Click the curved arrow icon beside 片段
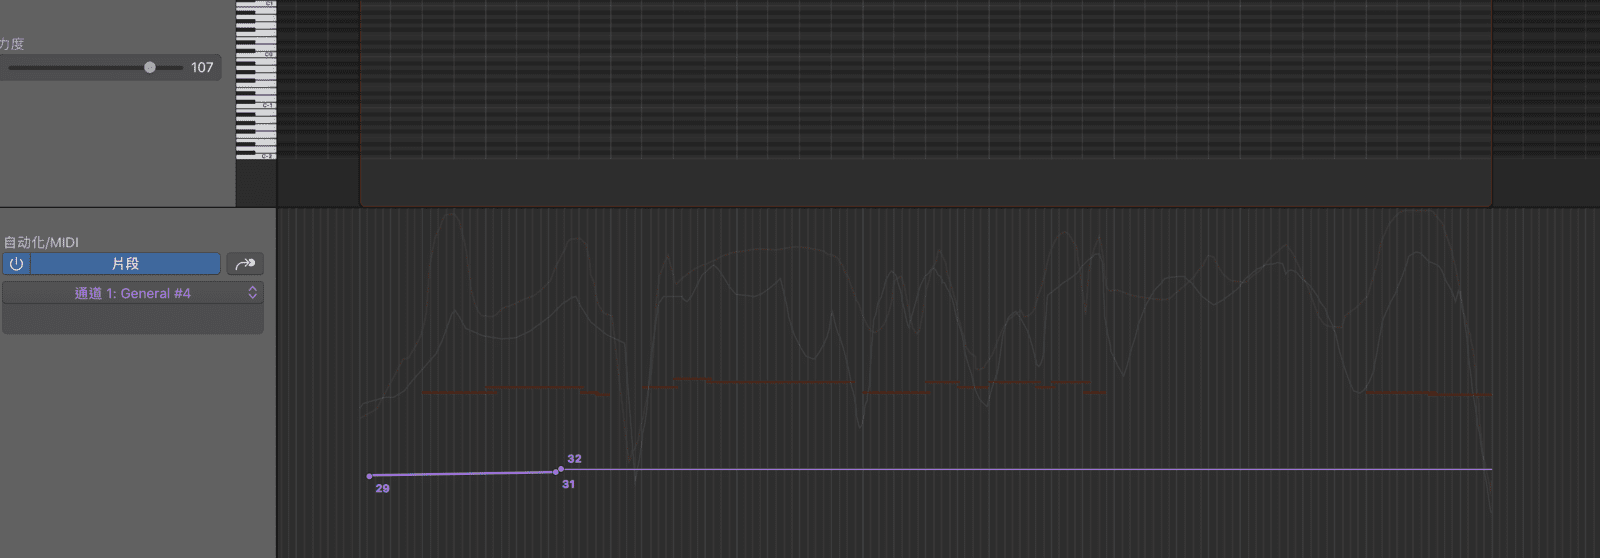This screenshot has width=1600, height=558. [x=245, y=264]
